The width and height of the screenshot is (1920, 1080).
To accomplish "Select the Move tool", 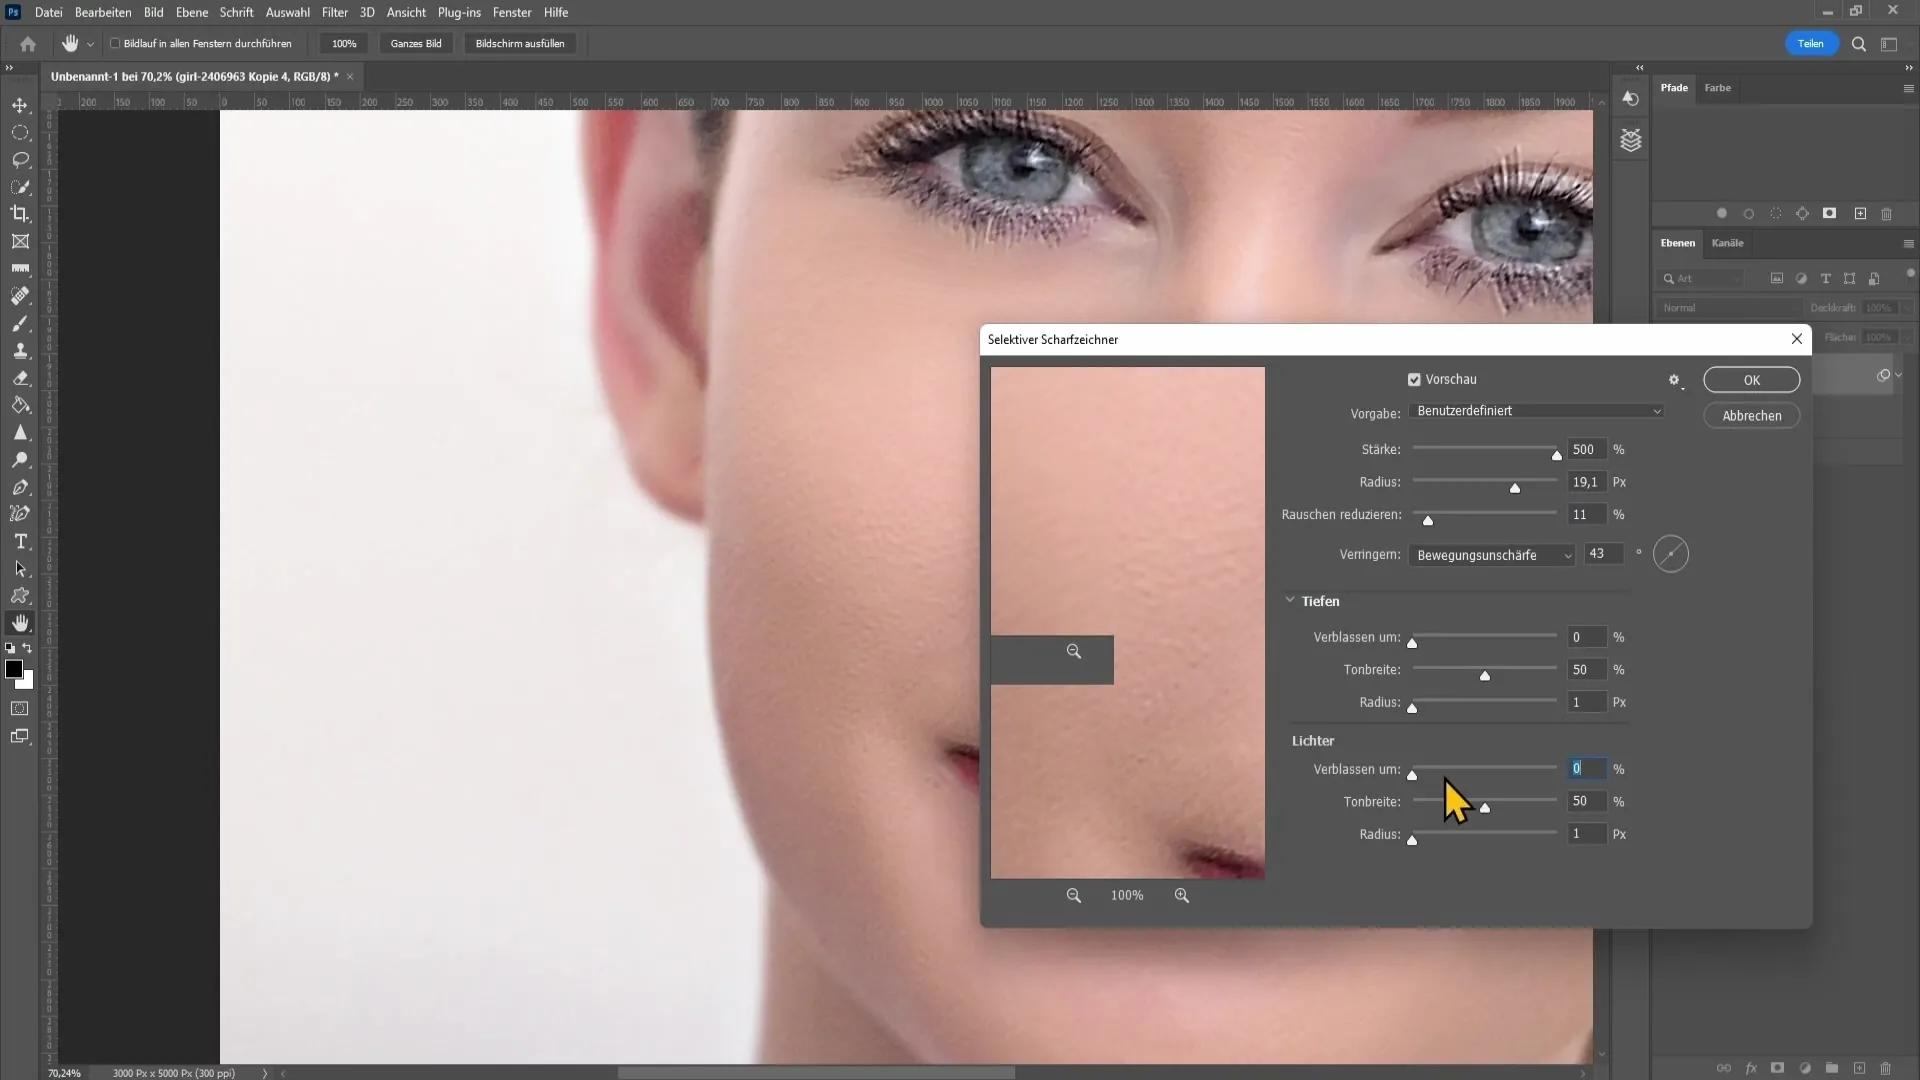I will [20, 105].
